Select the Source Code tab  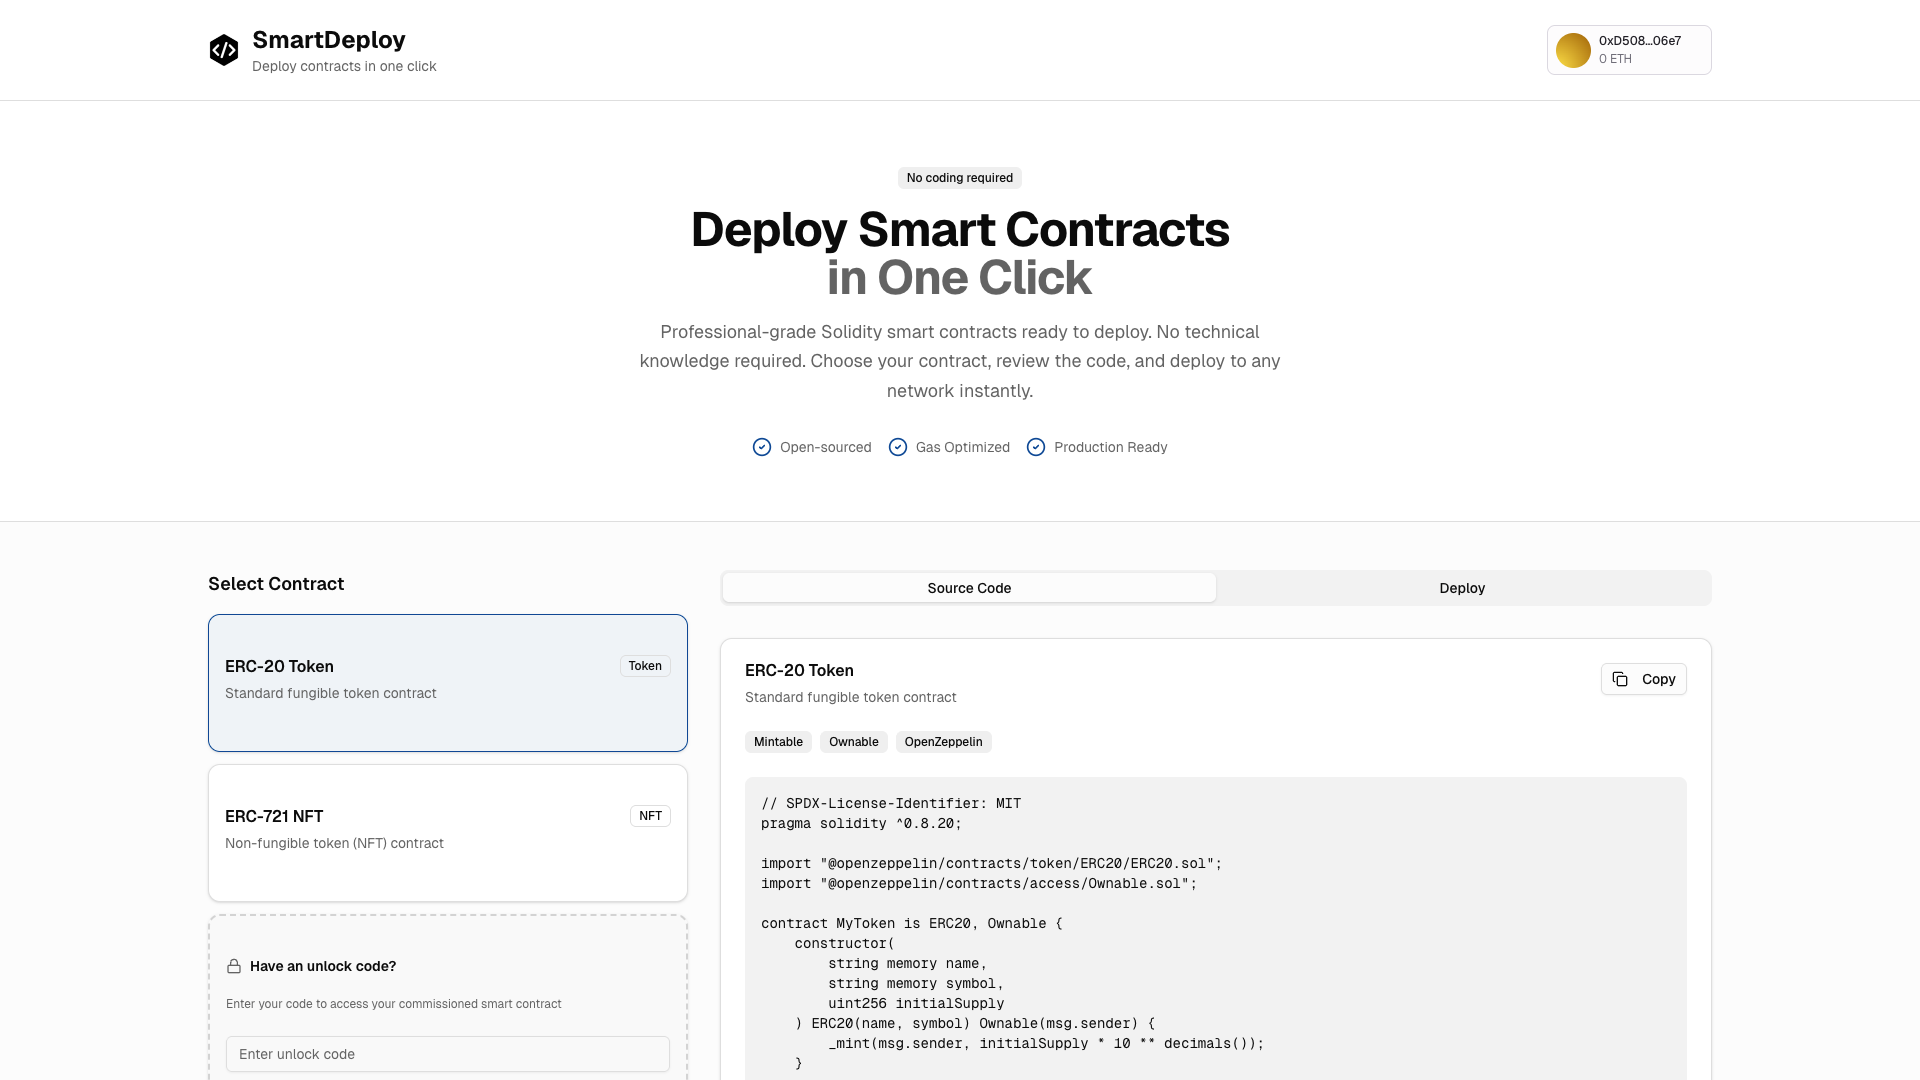[x=969, y=588]
